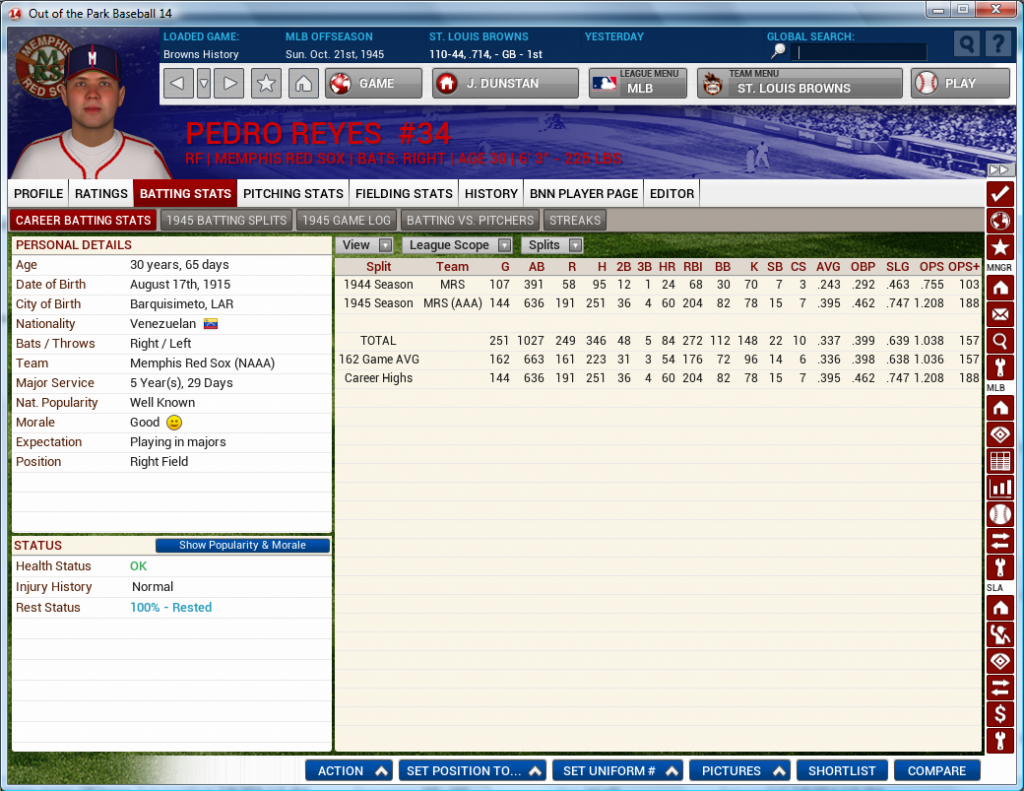Image resolution: width=1024 pixels, height=791 pixels.
Task: Click the magnifier icon in the MNGR sidebar section
Action: tap(999, 340)
